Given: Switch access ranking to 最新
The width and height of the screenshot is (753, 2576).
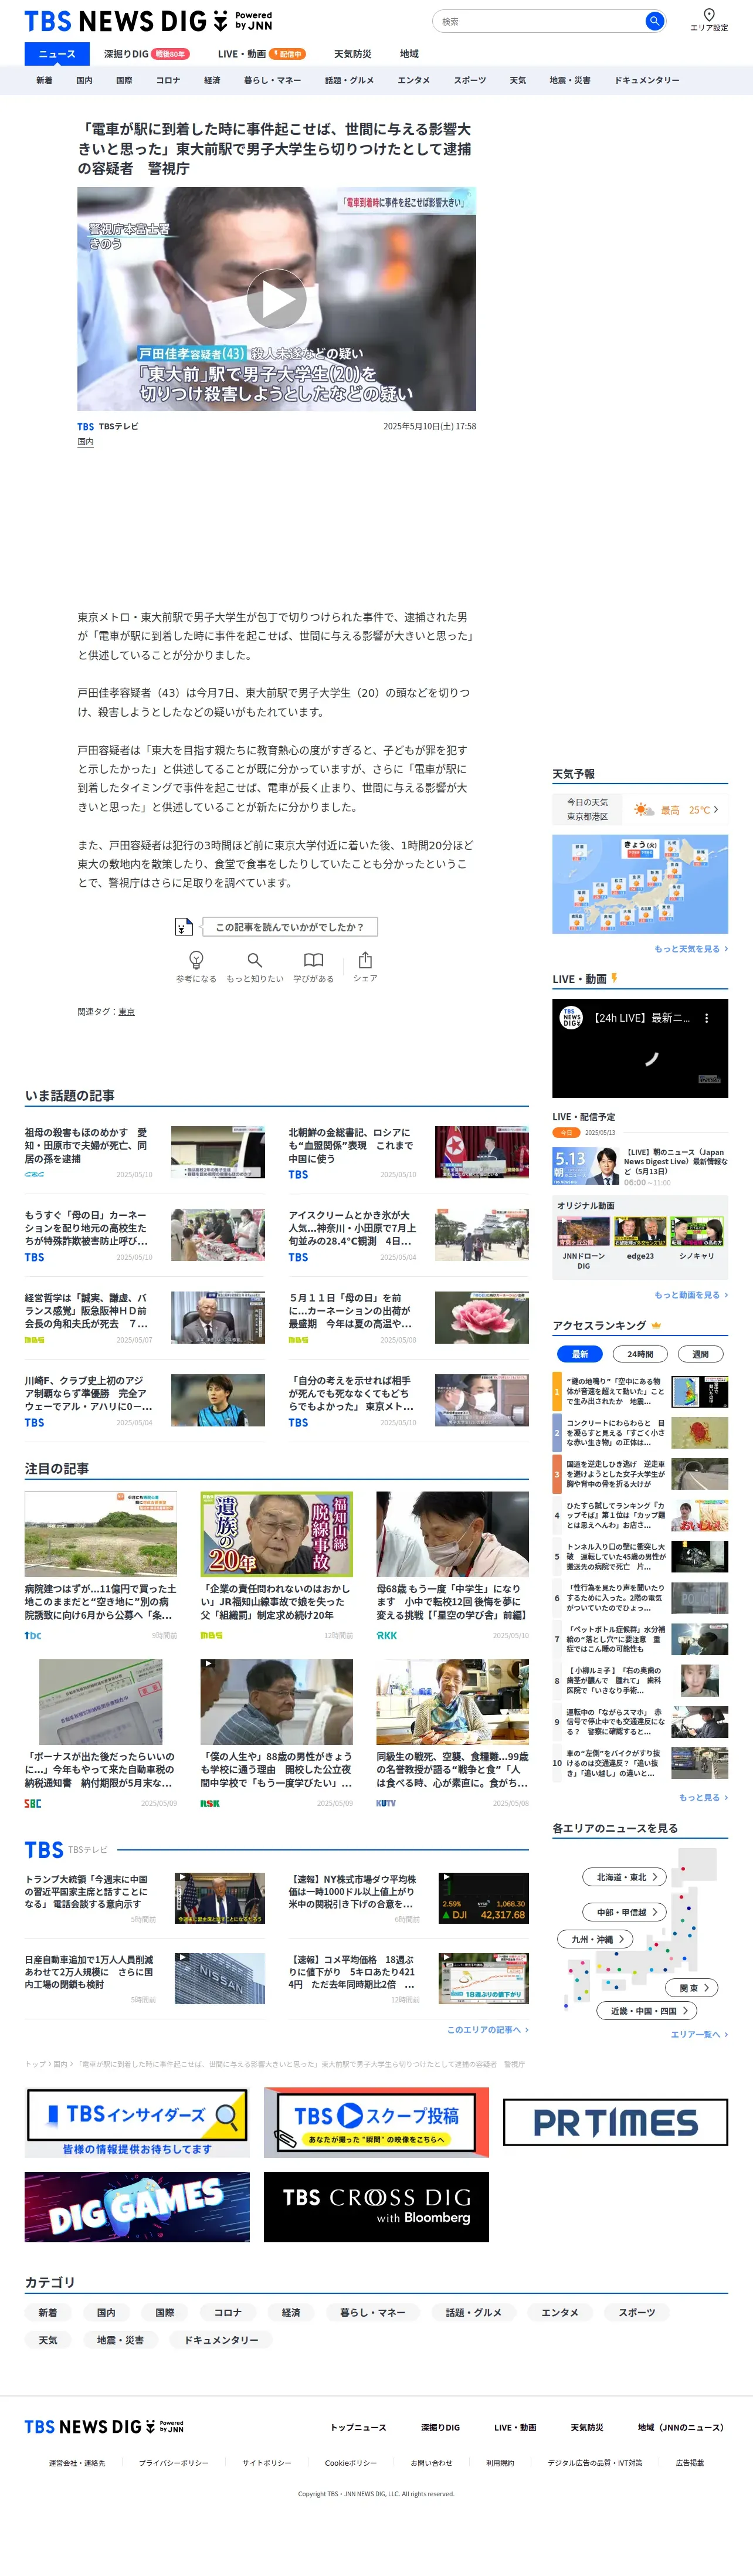Looking at the screenshot, I should coord(580,1354).
